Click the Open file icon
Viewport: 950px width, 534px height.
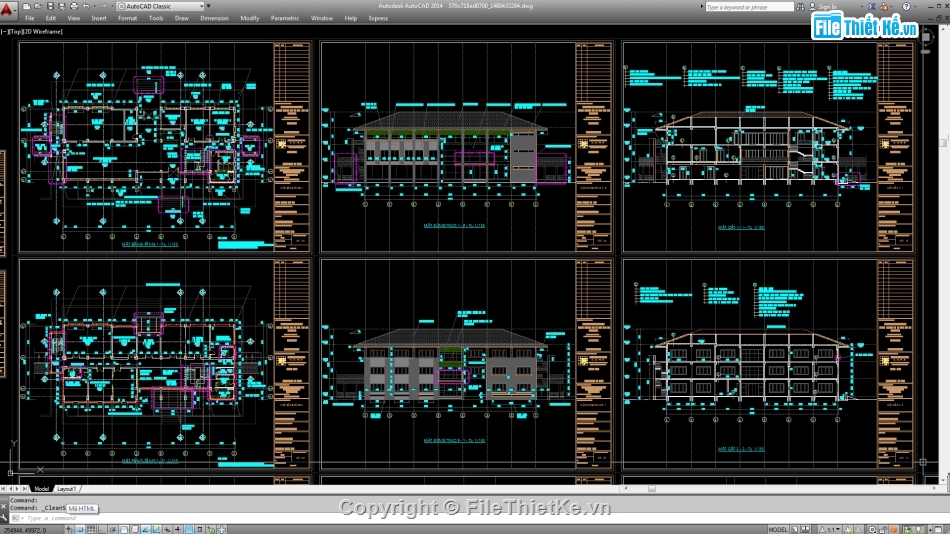tap(37, 6)
